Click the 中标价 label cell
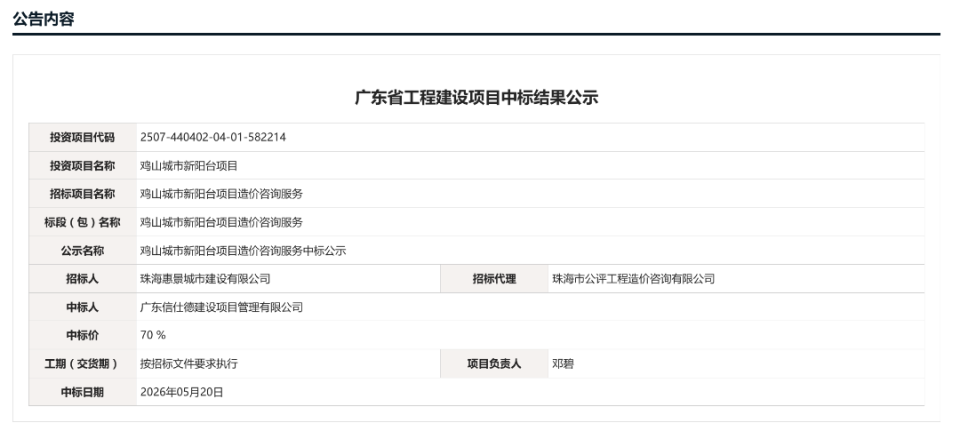Screen dimensions: 960x447 [82, 335]
